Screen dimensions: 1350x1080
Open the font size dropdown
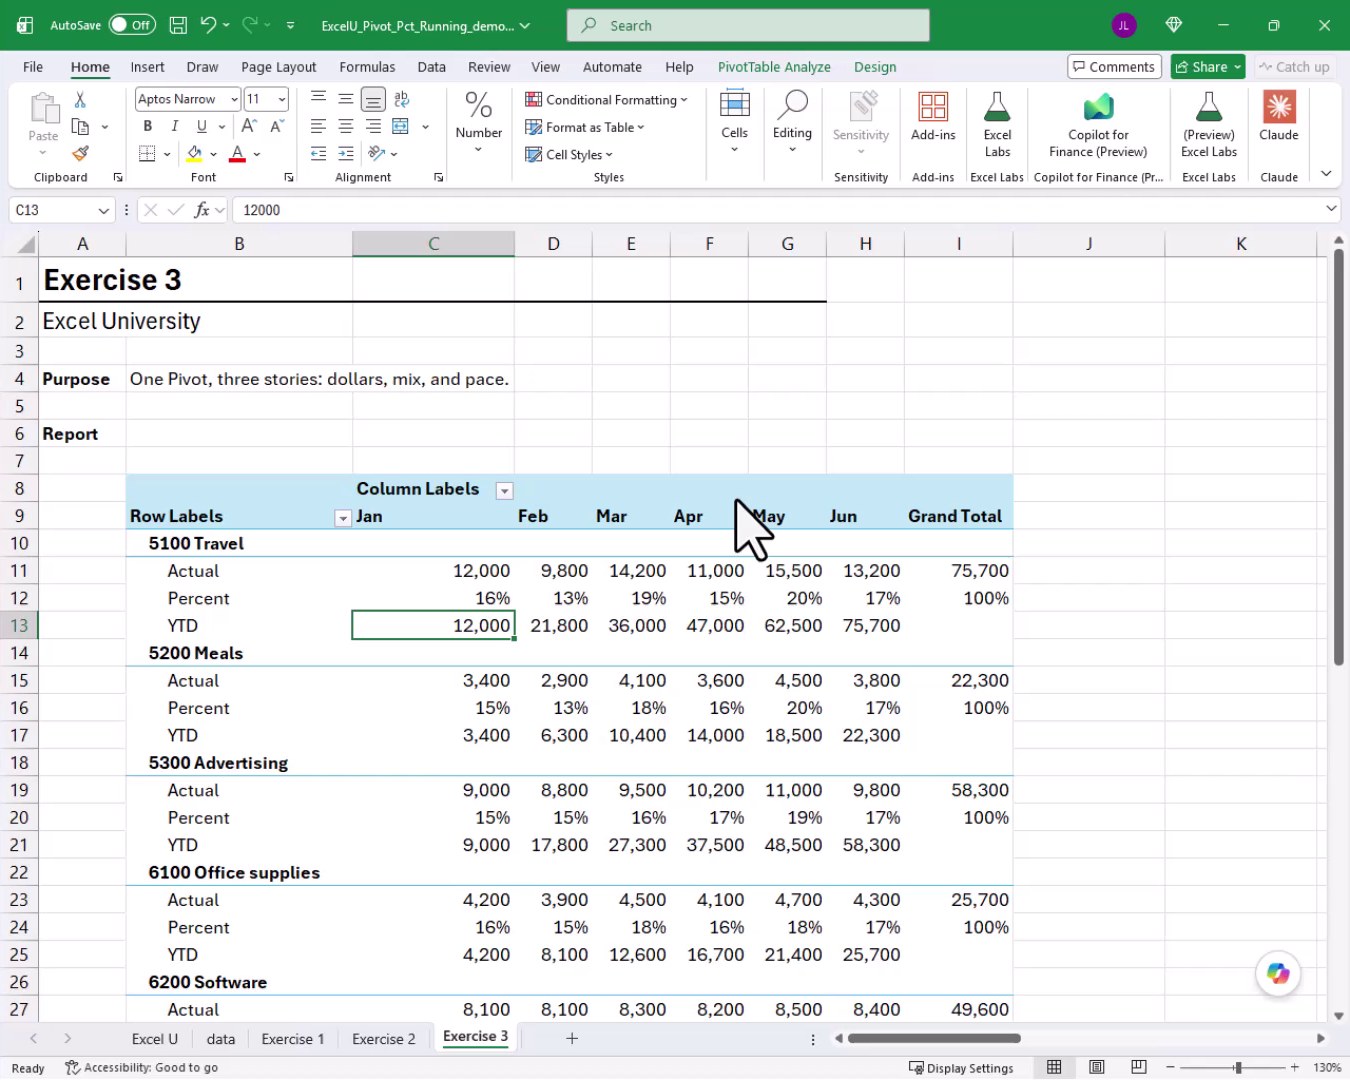282,99
